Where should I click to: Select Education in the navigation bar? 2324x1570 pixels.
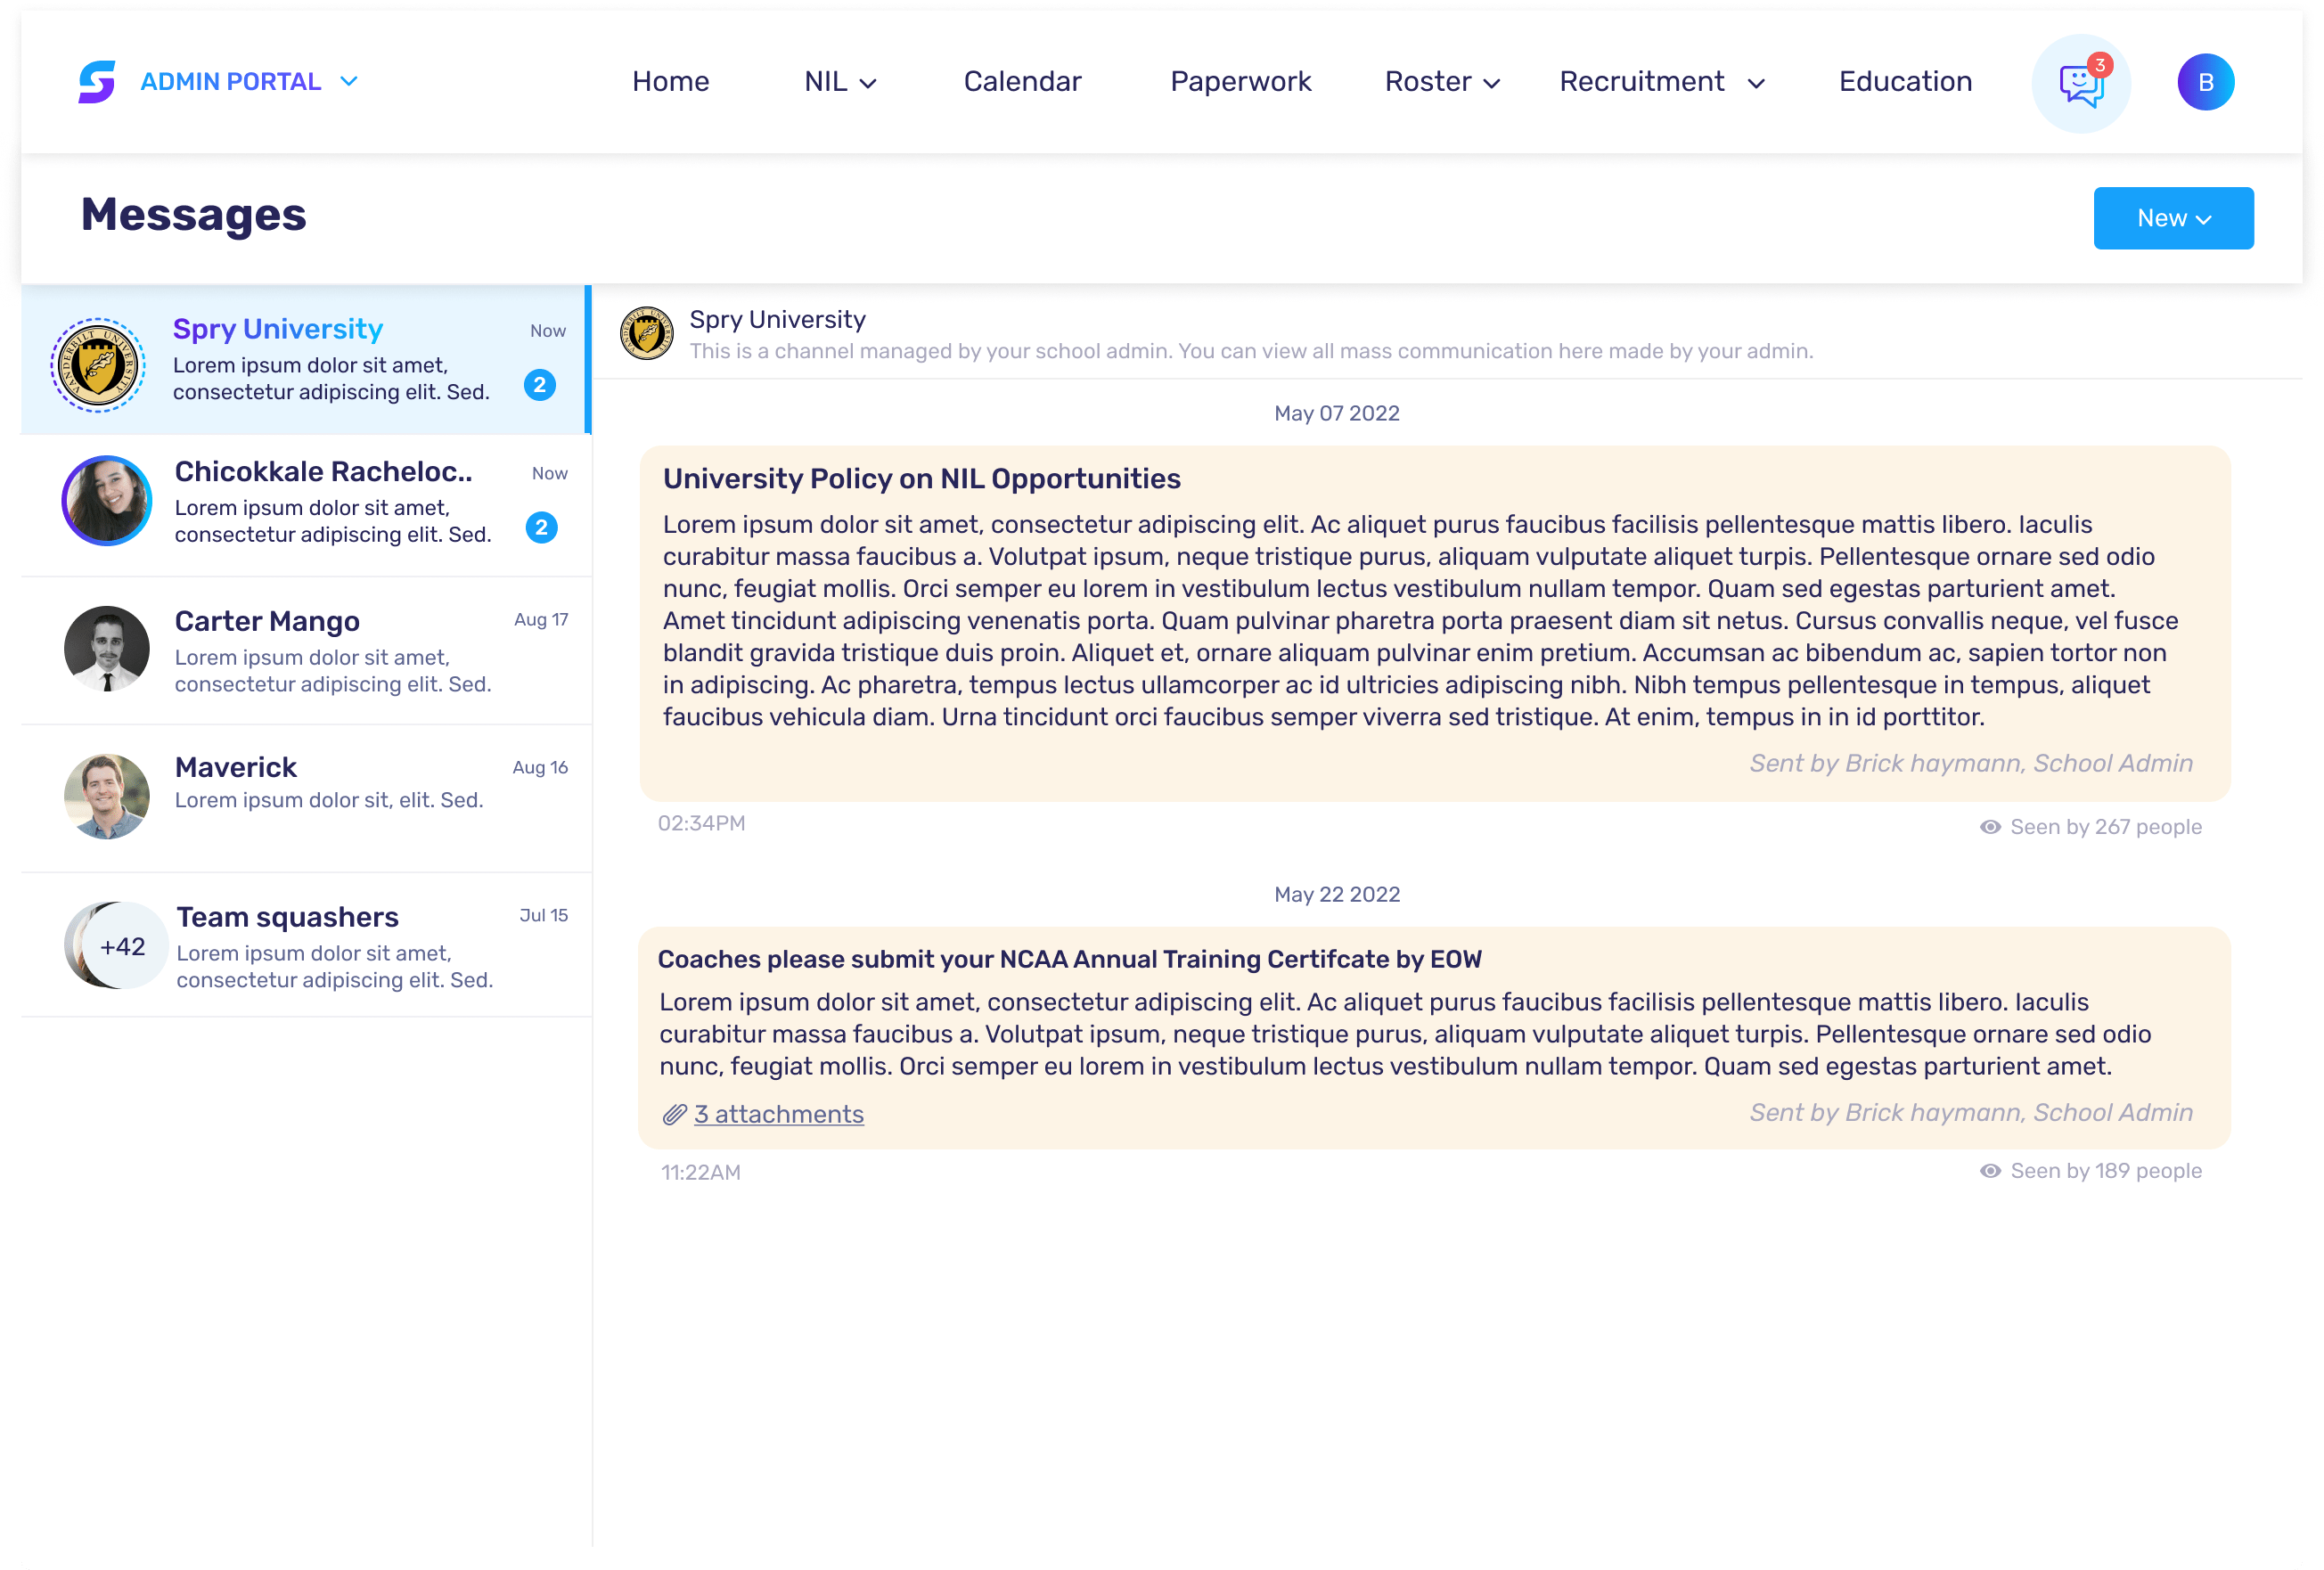(1904, 81)
